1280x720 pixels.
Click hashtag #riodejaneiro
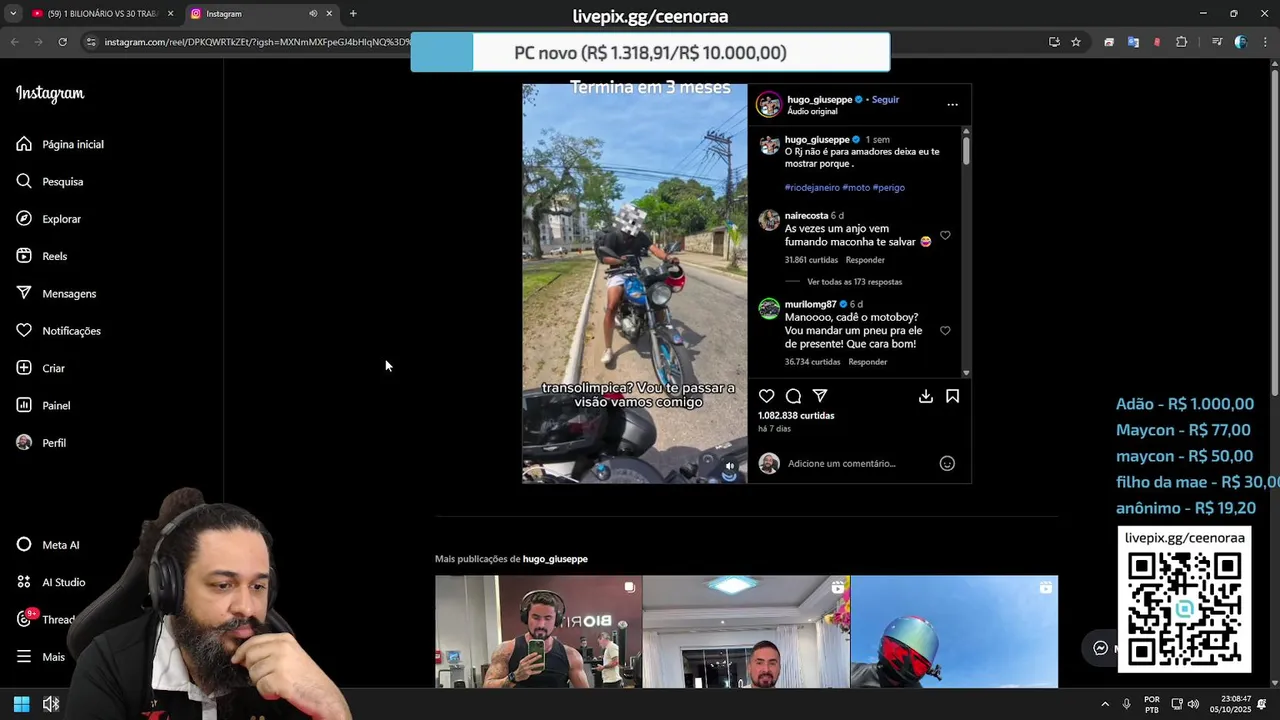click(812, 188)
